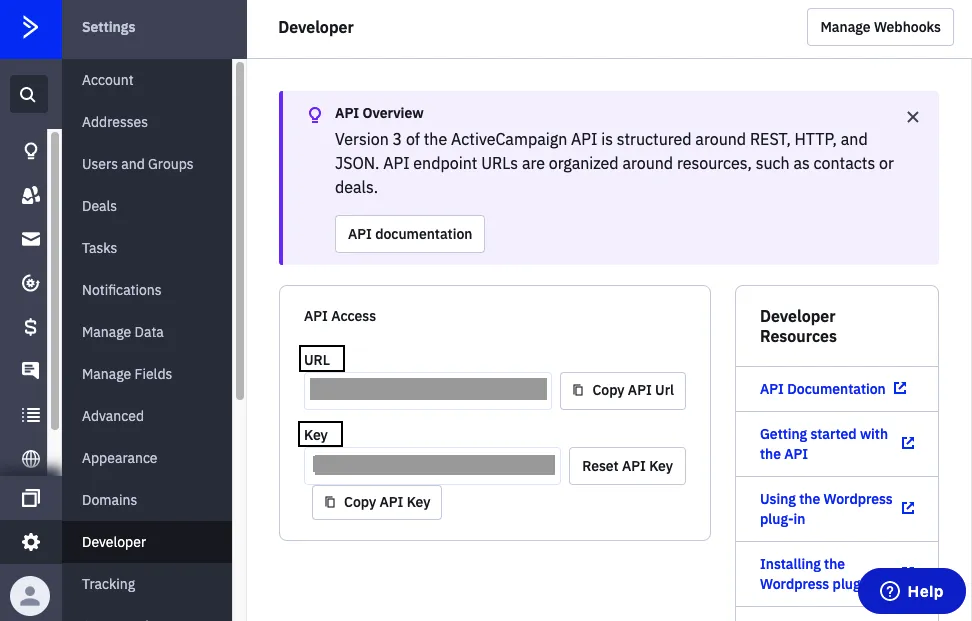Open the Settings gear icon

tap(30, 542)
